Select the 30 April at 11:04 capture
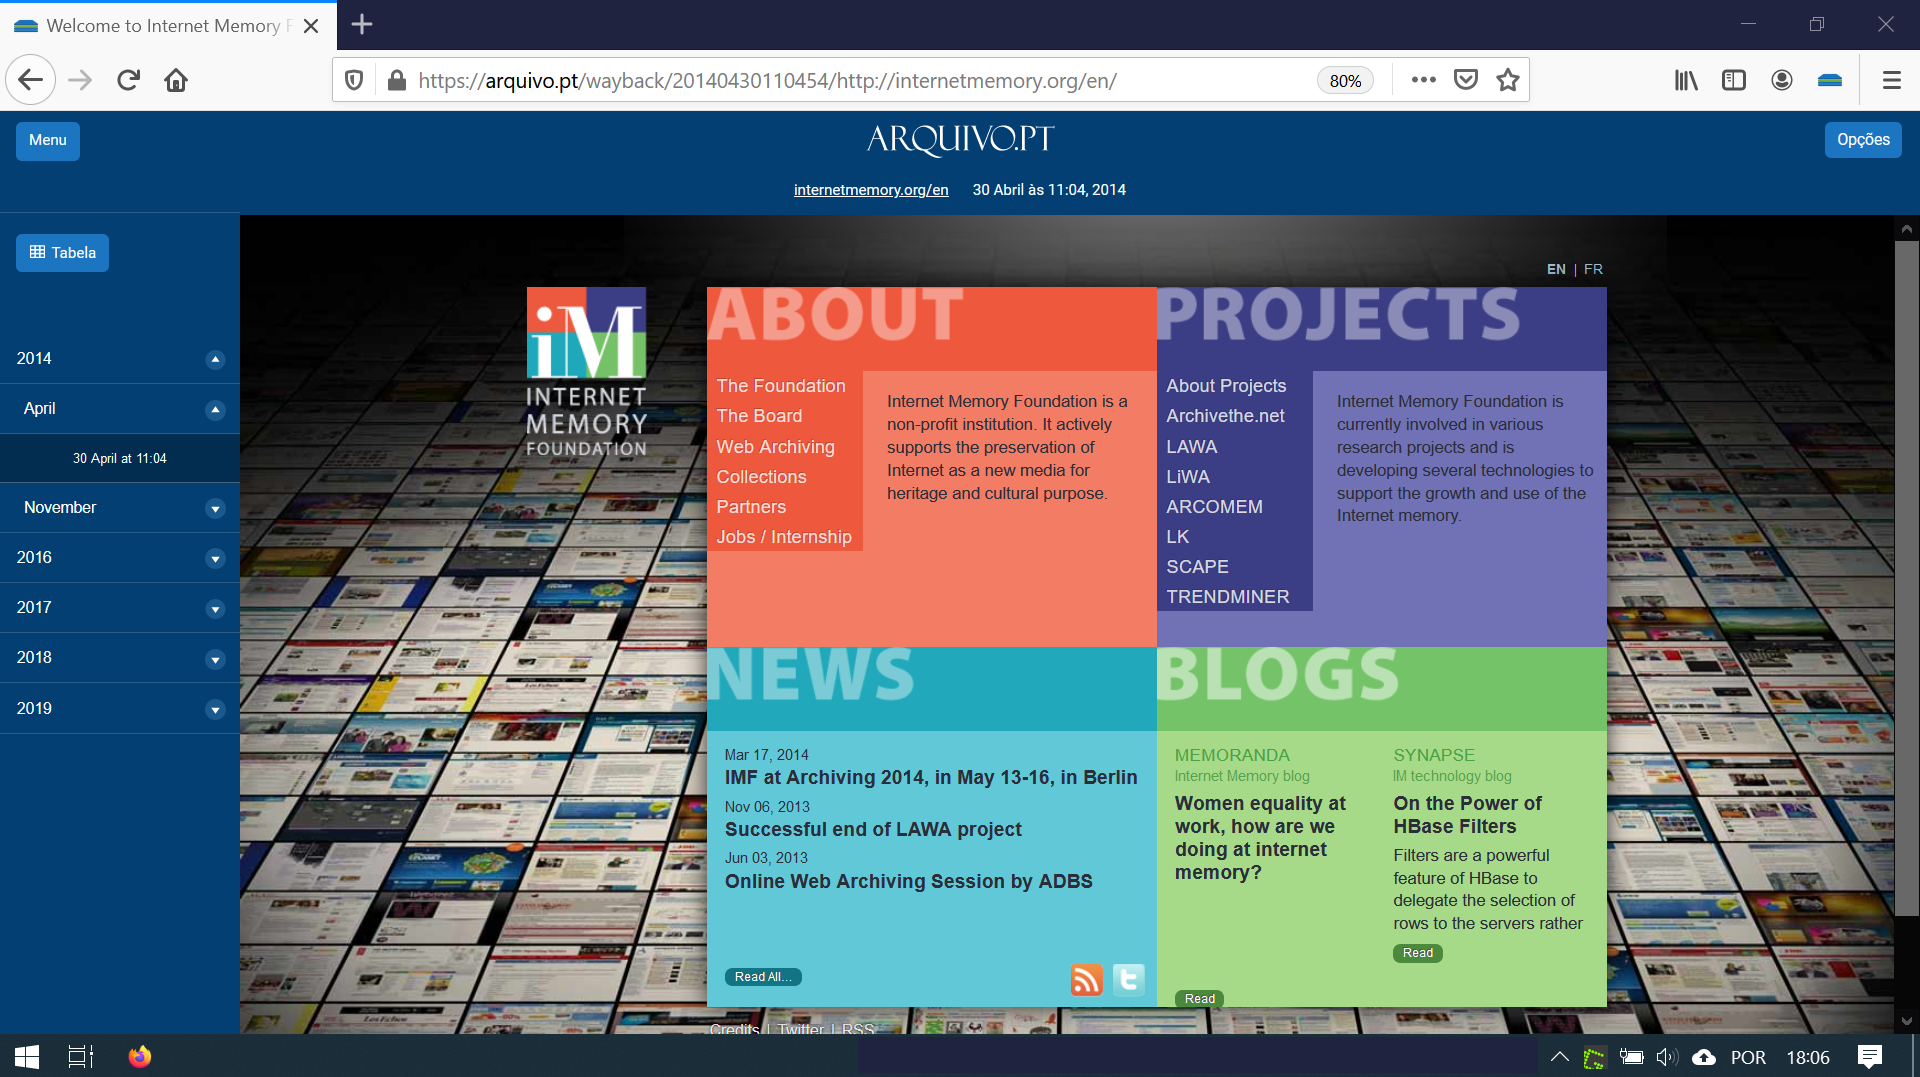 click(120, 458)
